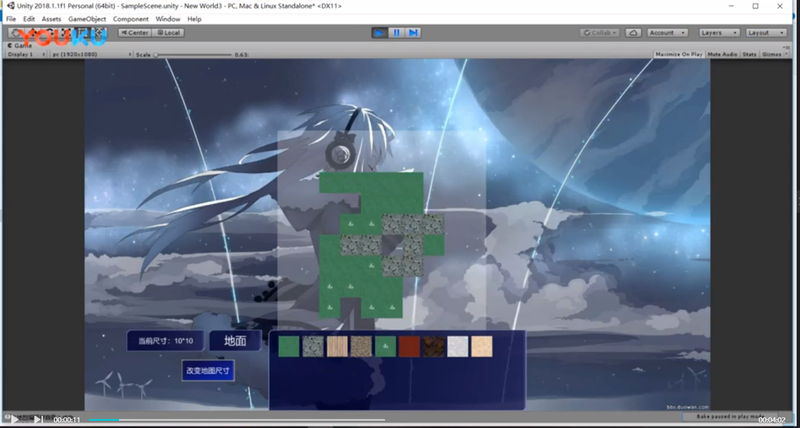Toggle Maximize On Play
This screenshot has width=800, height=428.
pyautogui.click(x=679, y=54)
